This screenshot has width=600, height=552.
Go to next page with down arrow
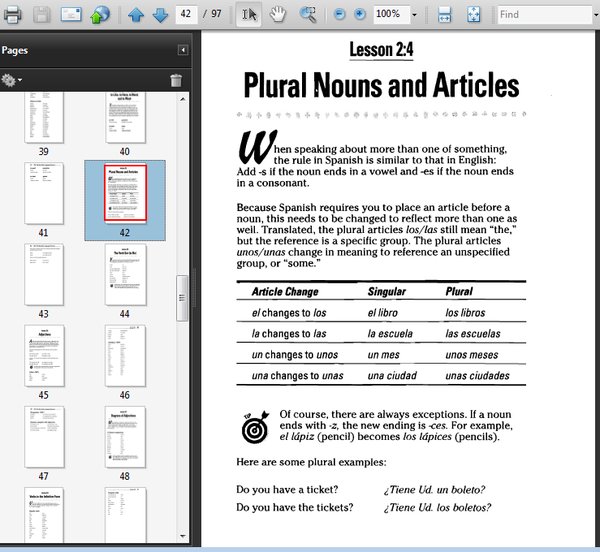(x=160, y=15)
